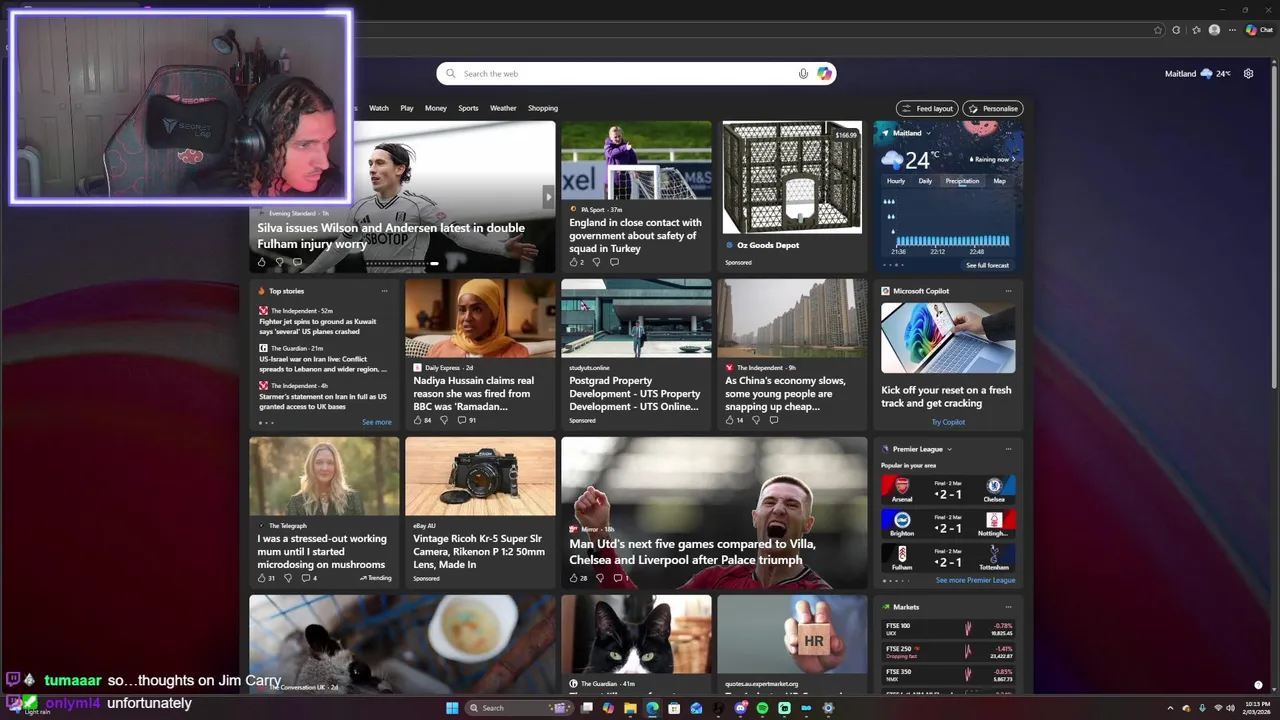Click the microphone voice search icon
The height and width of the screenshot is (720, 1280).
pyautogui.click(x=803, y=73)
